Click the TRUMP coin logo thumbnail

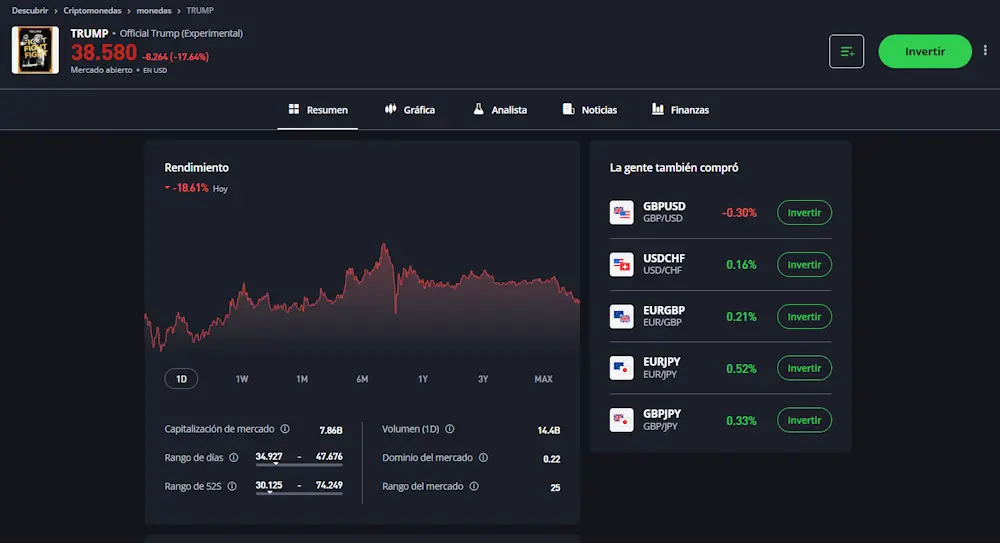tap(35, 50)
